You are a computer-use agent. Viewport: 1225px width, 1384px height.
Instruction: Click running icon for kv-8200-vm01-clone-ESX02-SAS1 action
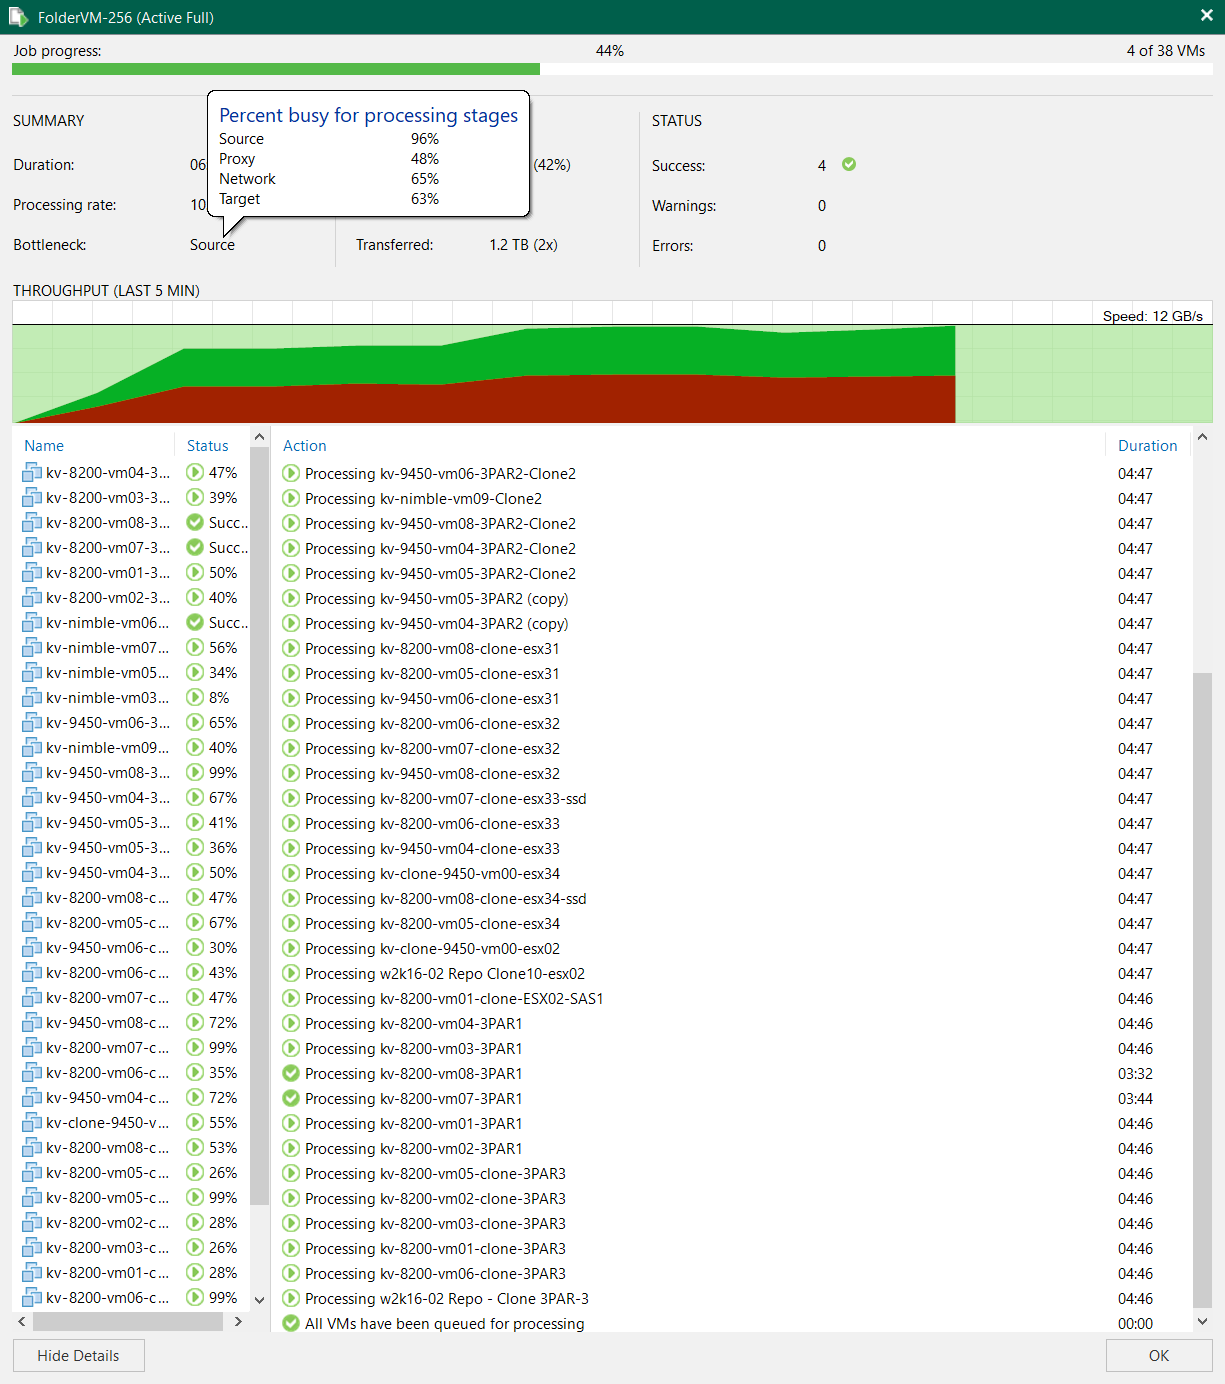tap(291, 998)
